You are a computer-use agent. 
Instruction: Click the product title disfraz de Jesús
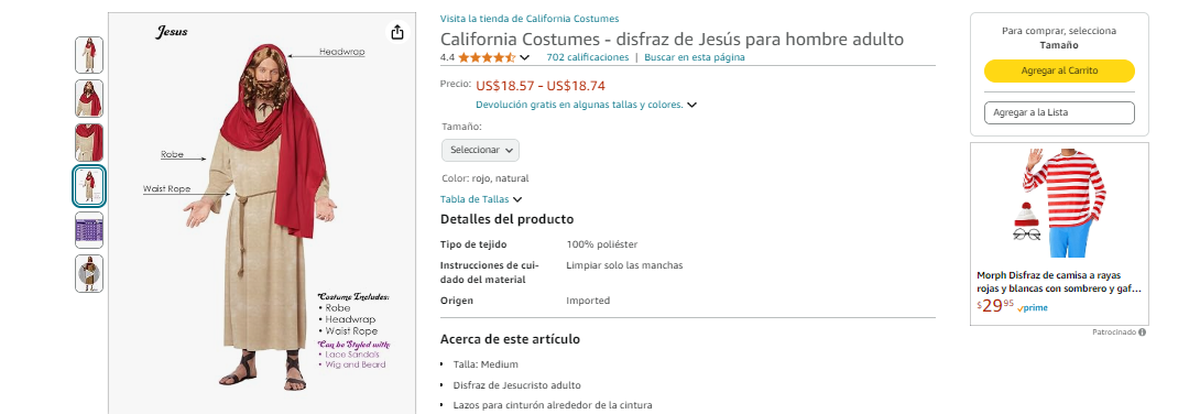point(672,39)
